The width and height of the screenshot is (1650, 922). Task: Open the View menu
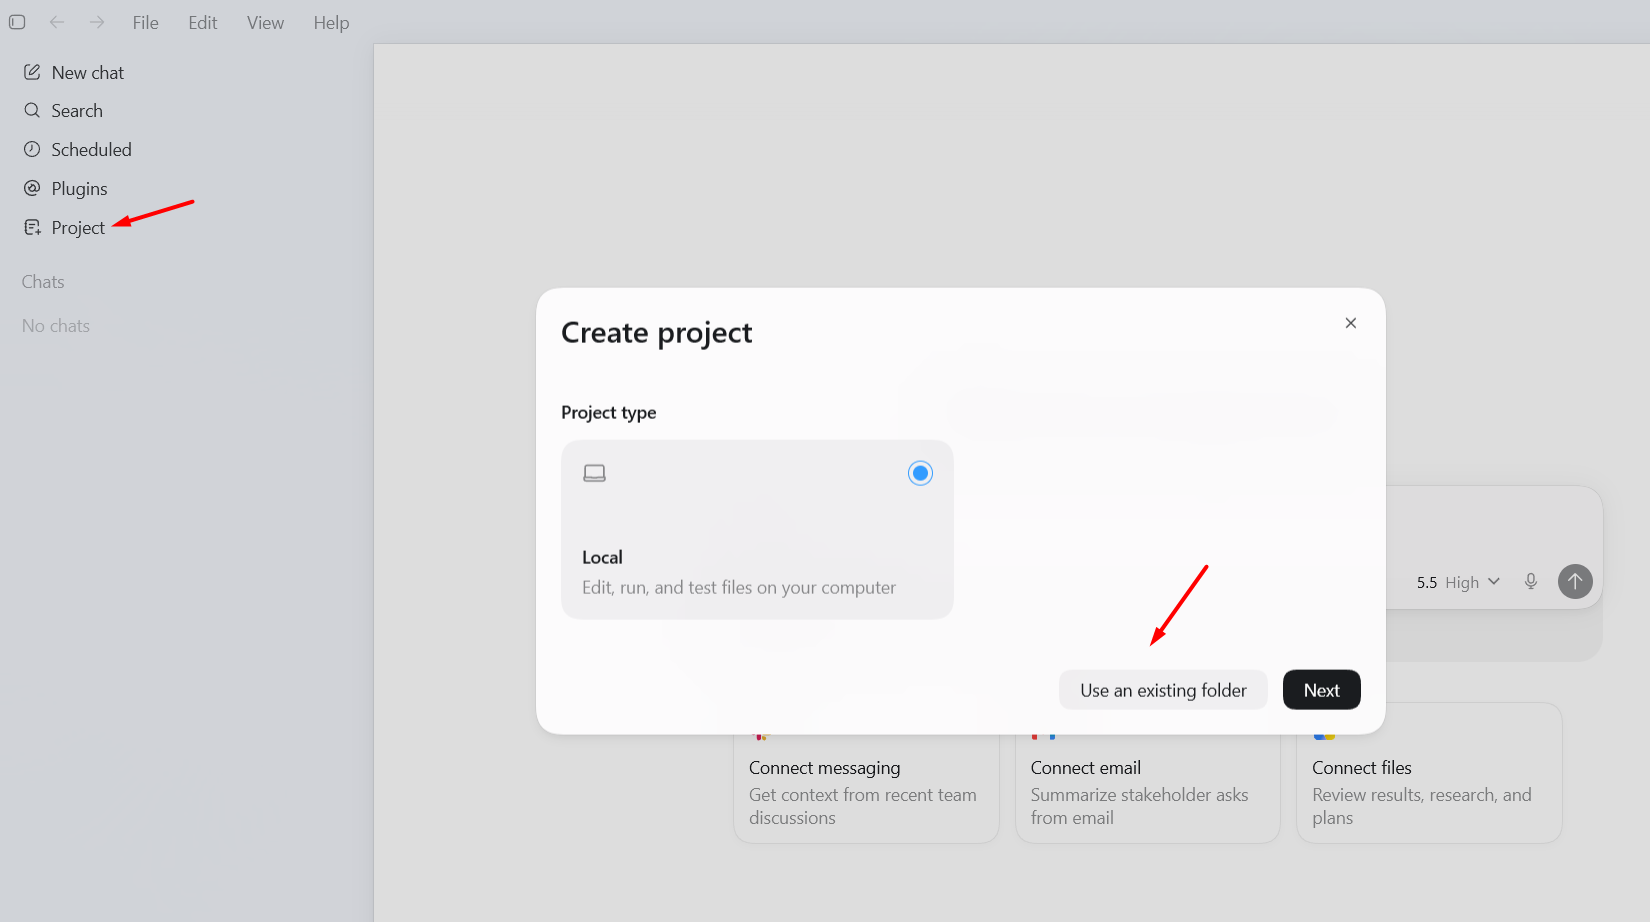click(265, 22)
